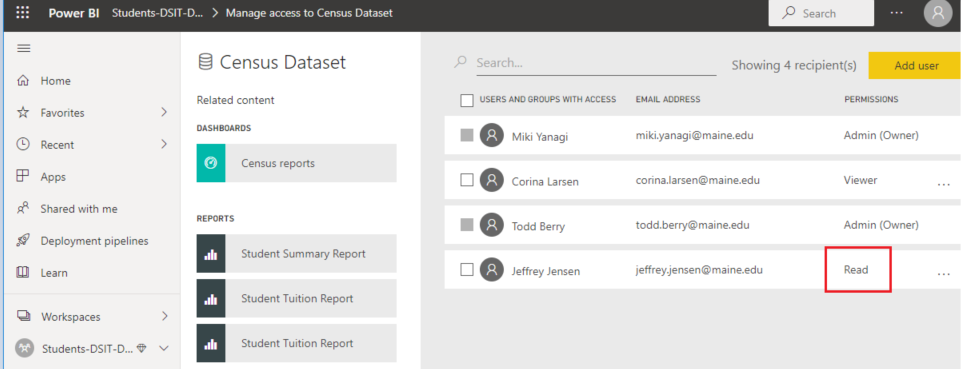The height and width of the screenshot is (369, 961).
Task: Collapse navigation pane hamburger icon
Action: pos(24,48)
